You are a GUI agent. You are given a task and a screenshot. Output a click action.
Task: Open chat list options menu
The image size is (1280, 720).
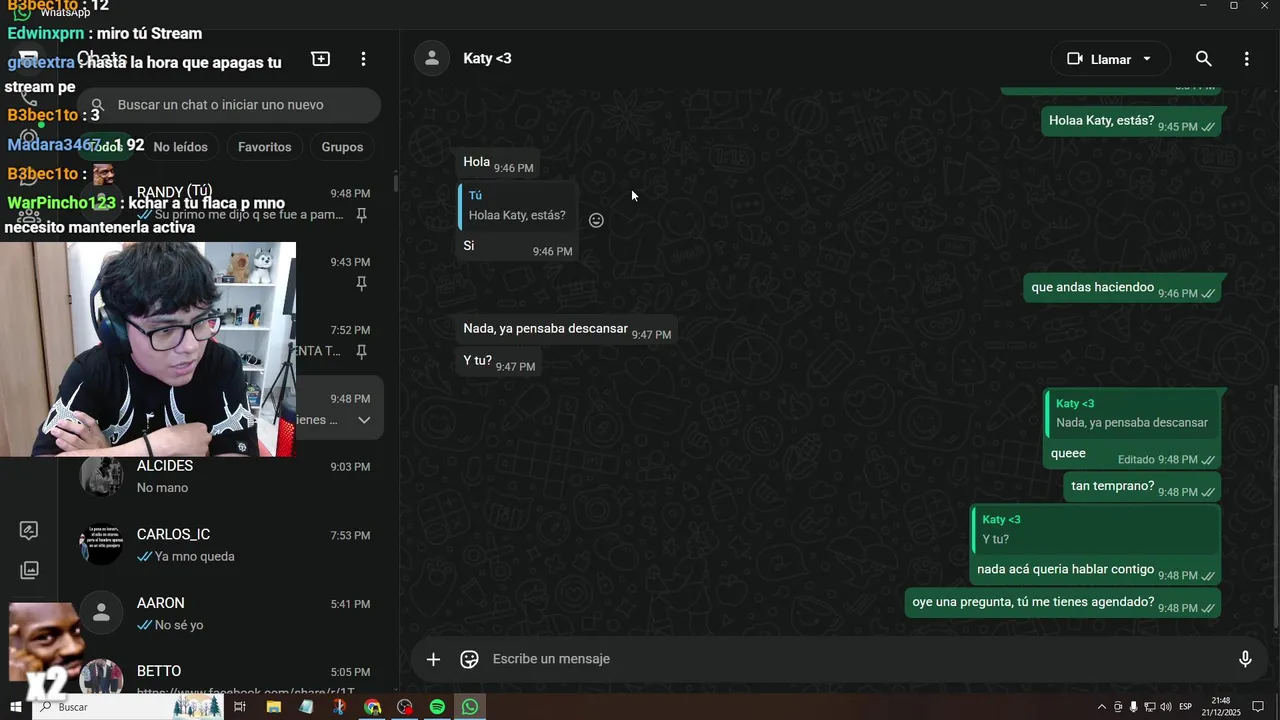[363, 59]
